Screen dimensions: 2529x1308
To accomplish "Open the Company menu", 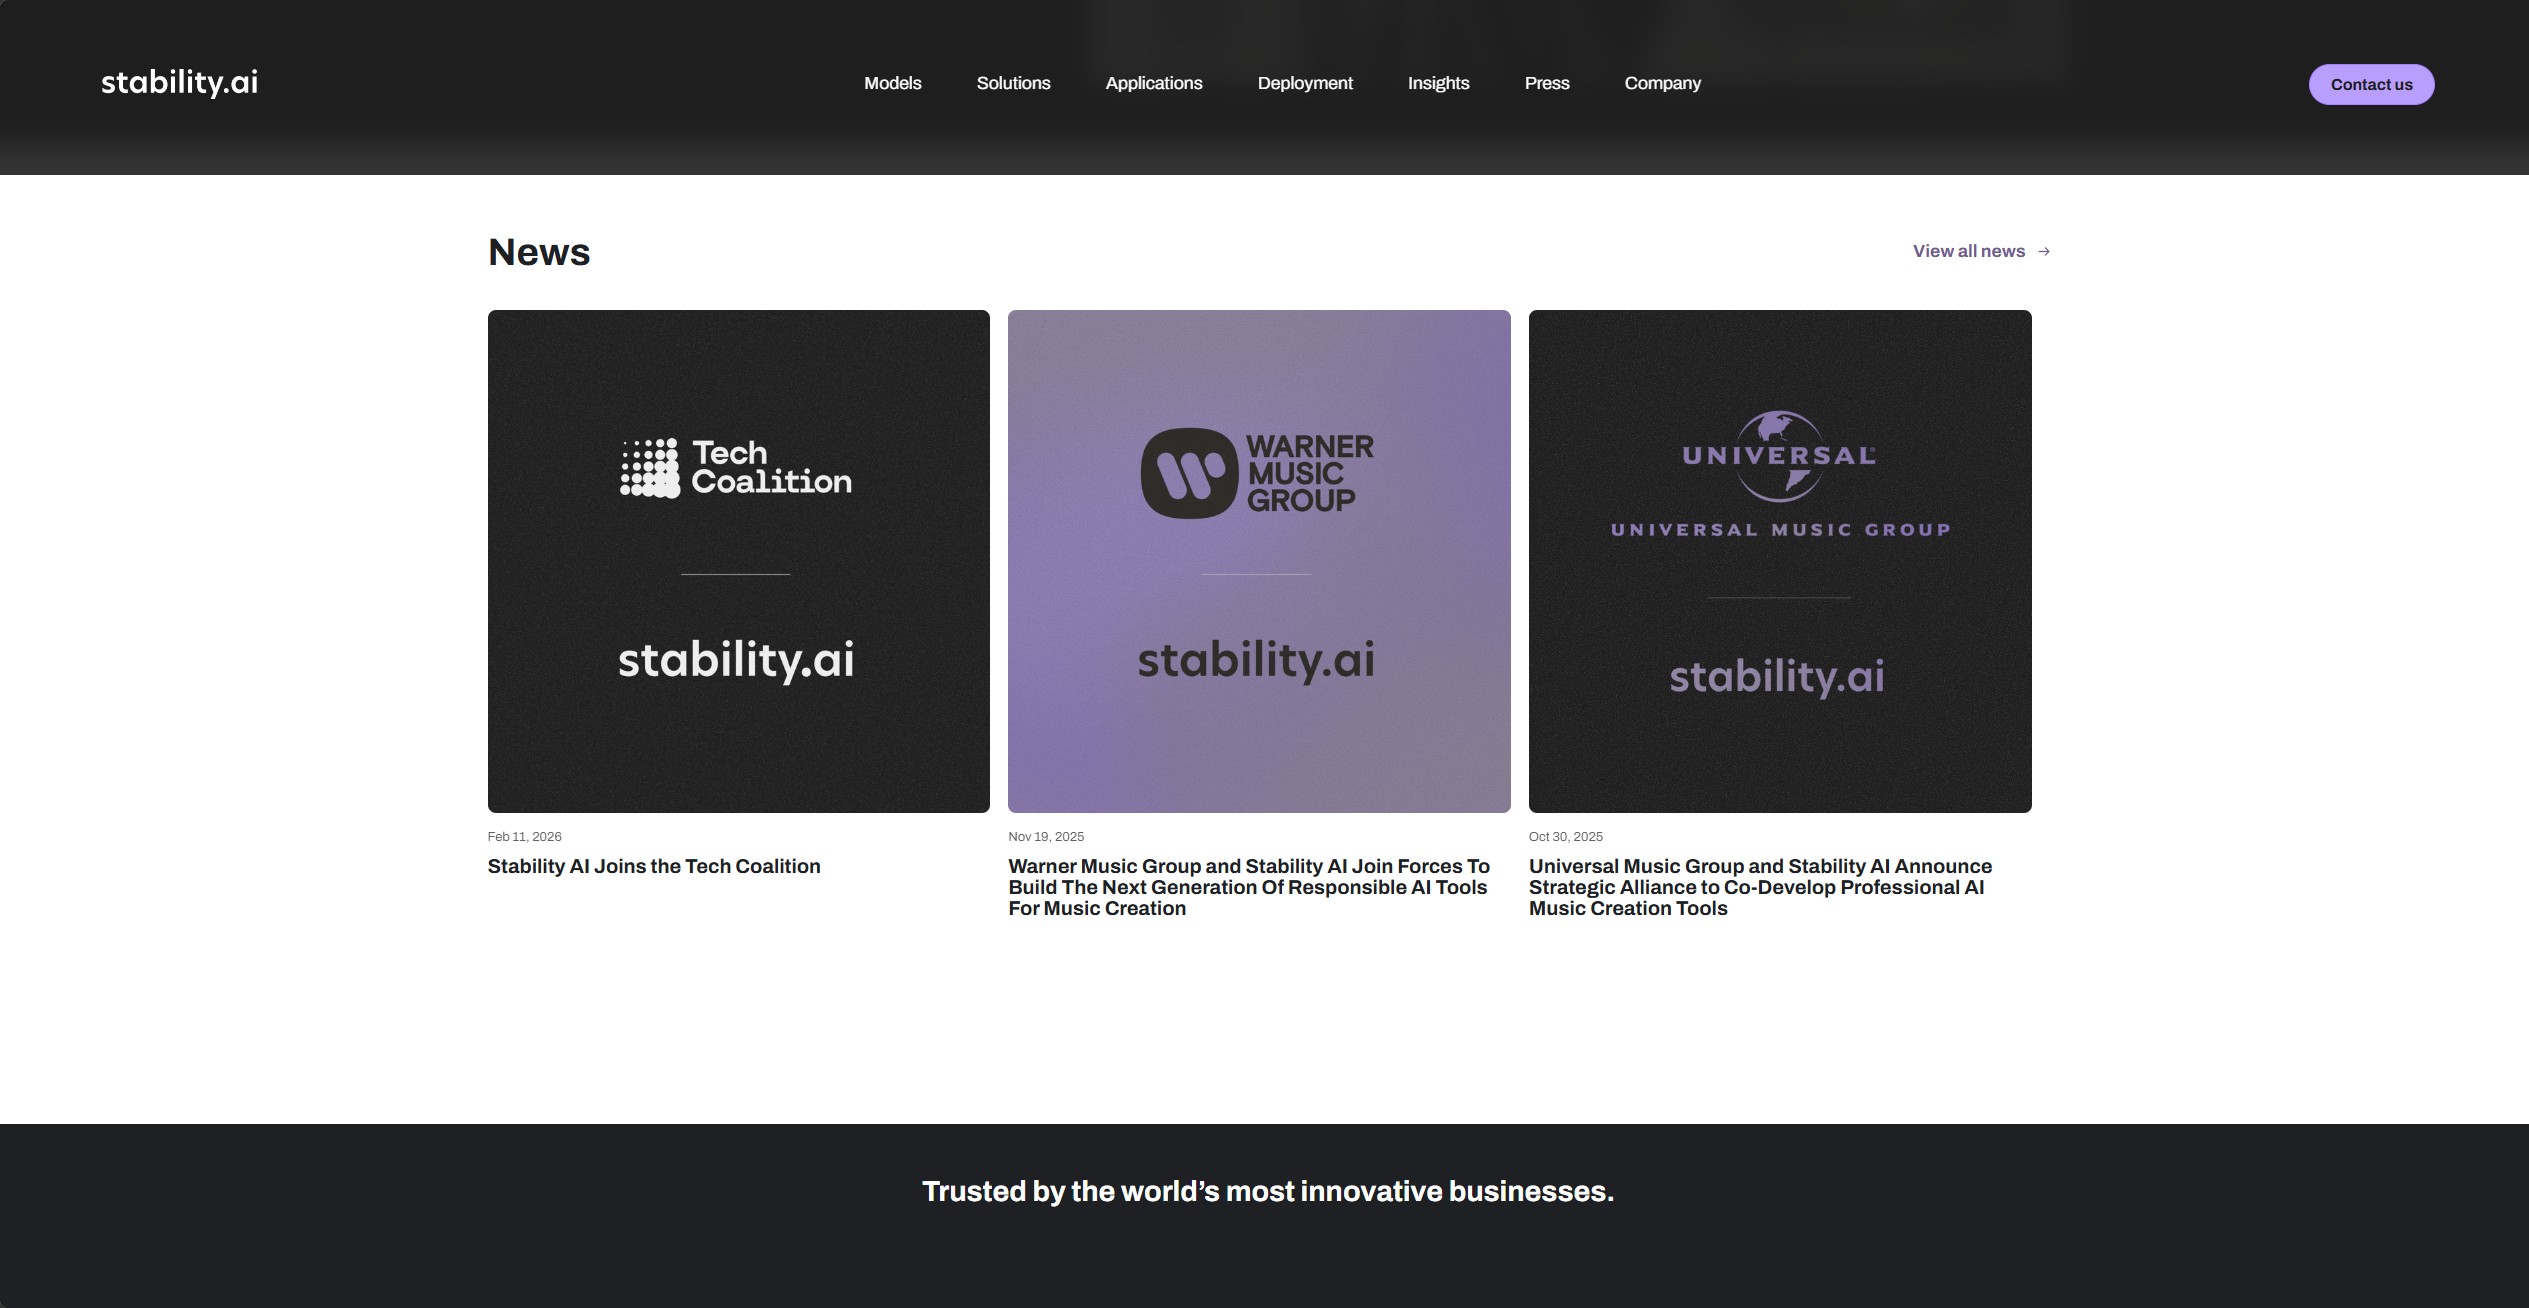I will (1662, 83).
